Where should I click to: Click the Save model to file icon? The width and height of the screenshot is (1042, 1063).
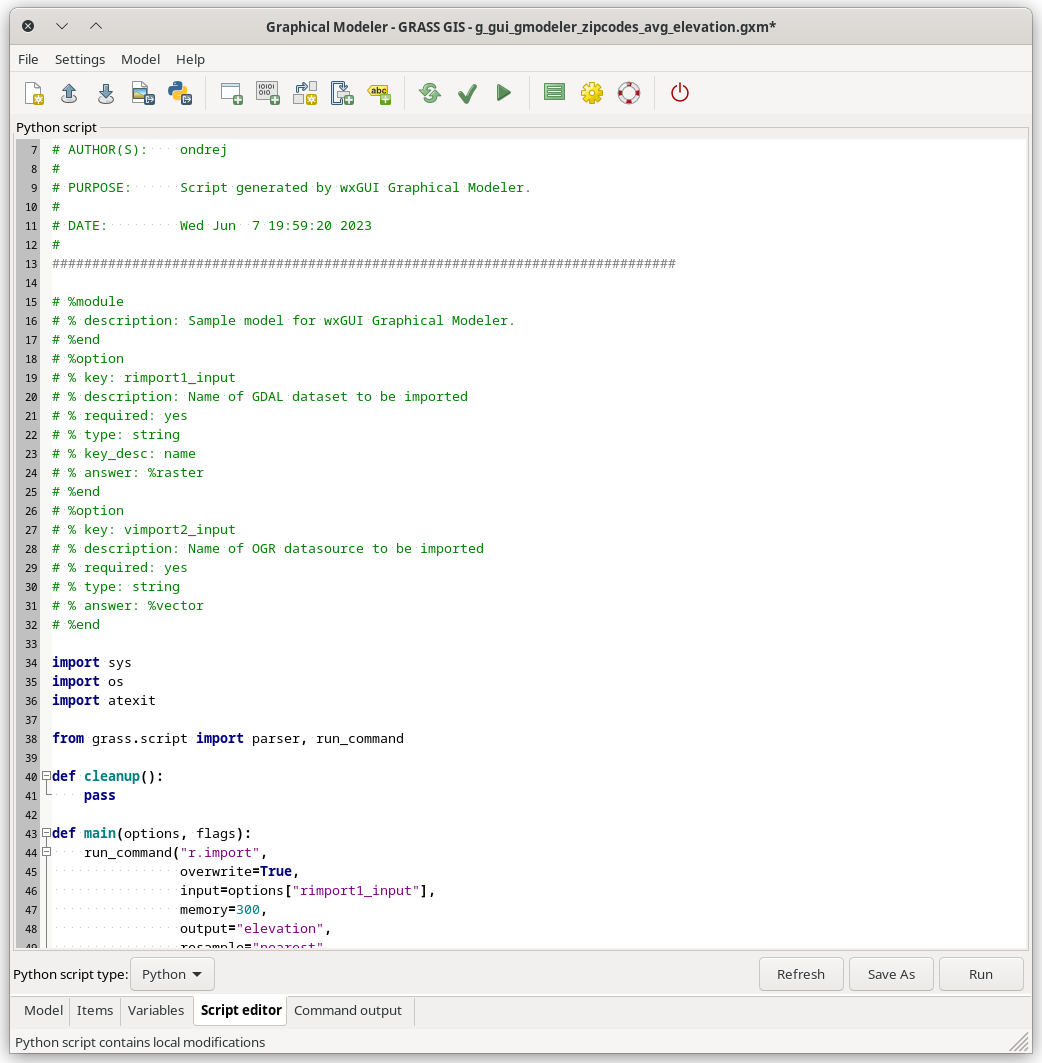tap(105, 93)
